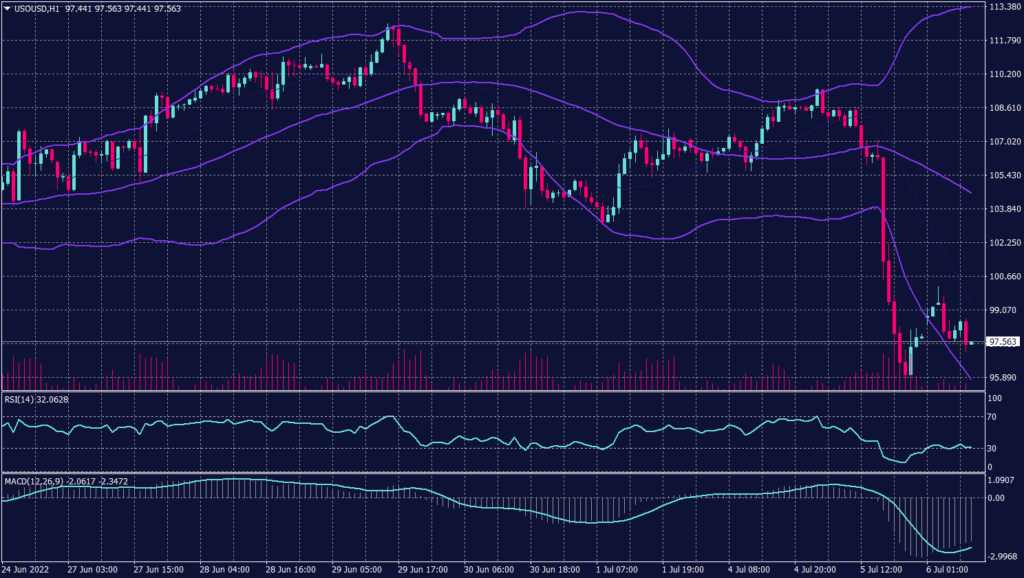
Task: Click the 95.890 price scale label
Action: coord(1001,377)
